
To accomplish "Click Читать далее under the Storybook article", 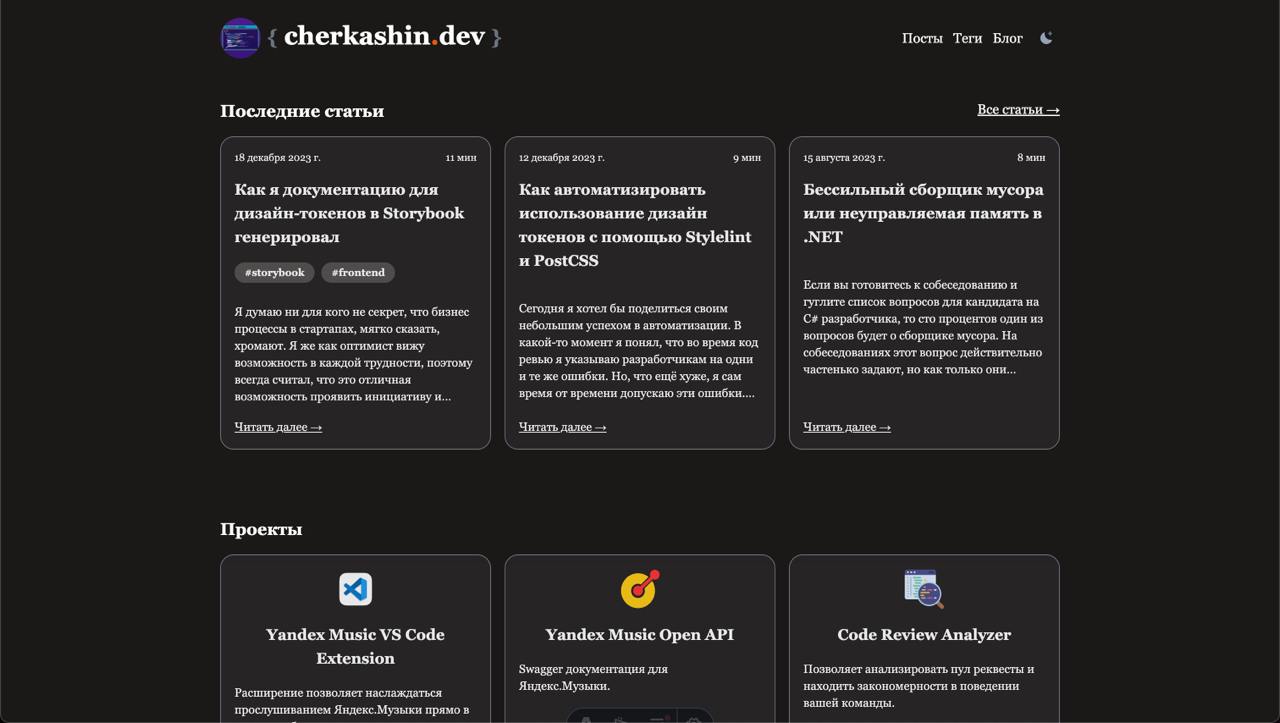I will [x=278, y=427].
